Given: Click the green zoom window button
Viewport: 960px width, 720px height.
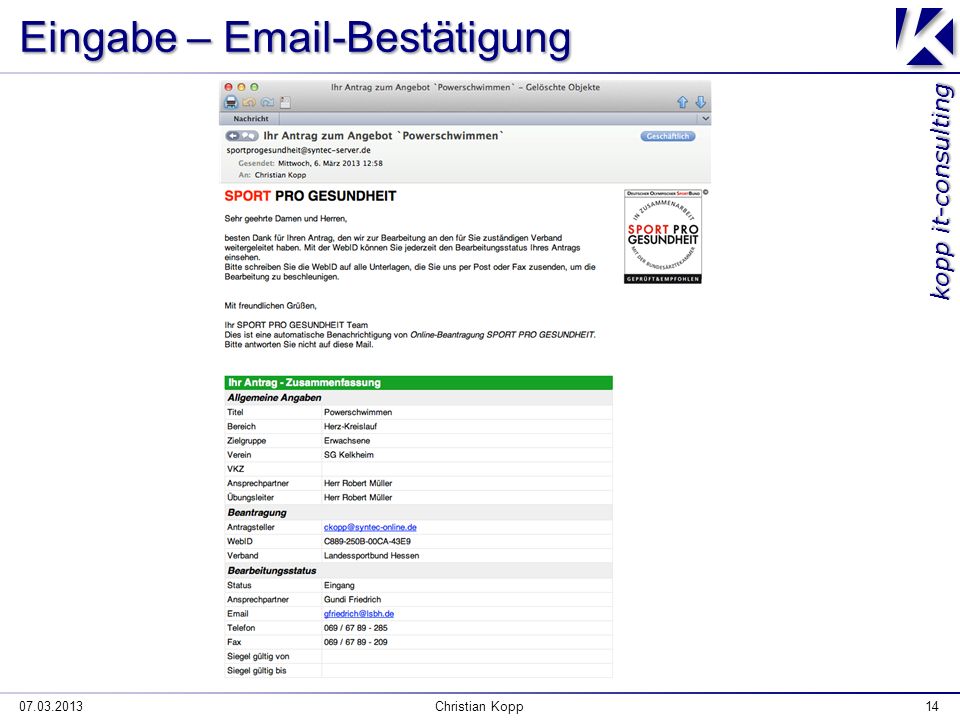Looking at the screenshot, I should click(x=254, y=87).
